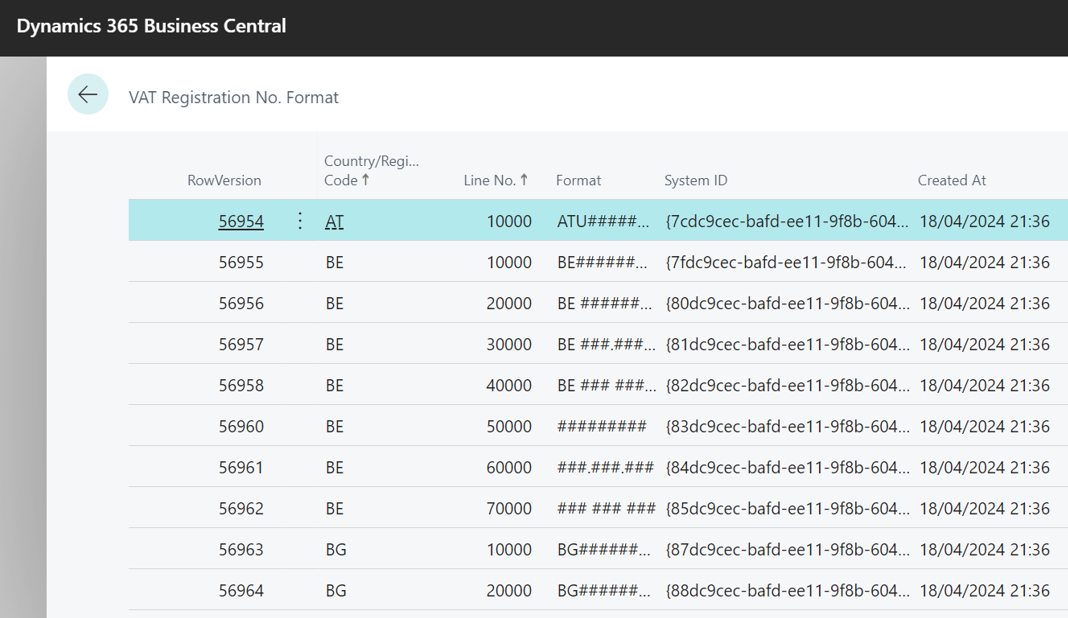Sort by the Line No. column header

pos(495,180)
